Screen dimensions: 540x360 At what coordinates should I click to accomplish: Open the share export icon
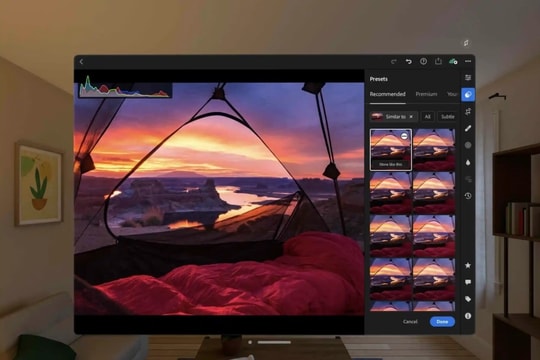tap(438, 61)
